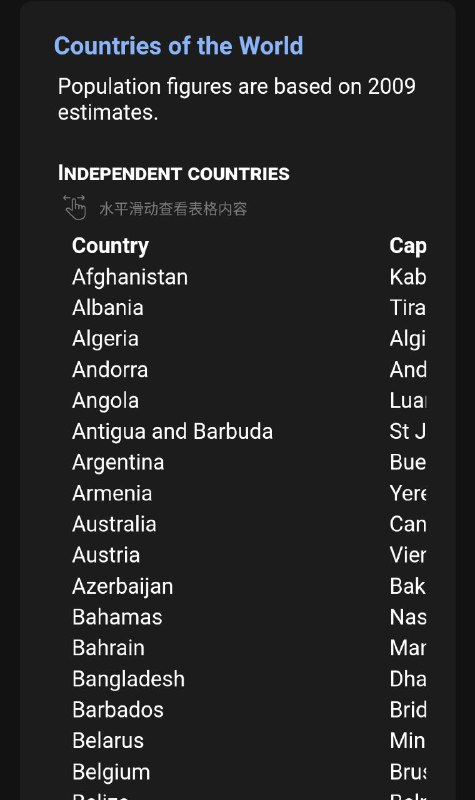The width and height of the screenshot is (475, 800).
Task: Select the Capital column header
Action: click(x=408, y=246)
